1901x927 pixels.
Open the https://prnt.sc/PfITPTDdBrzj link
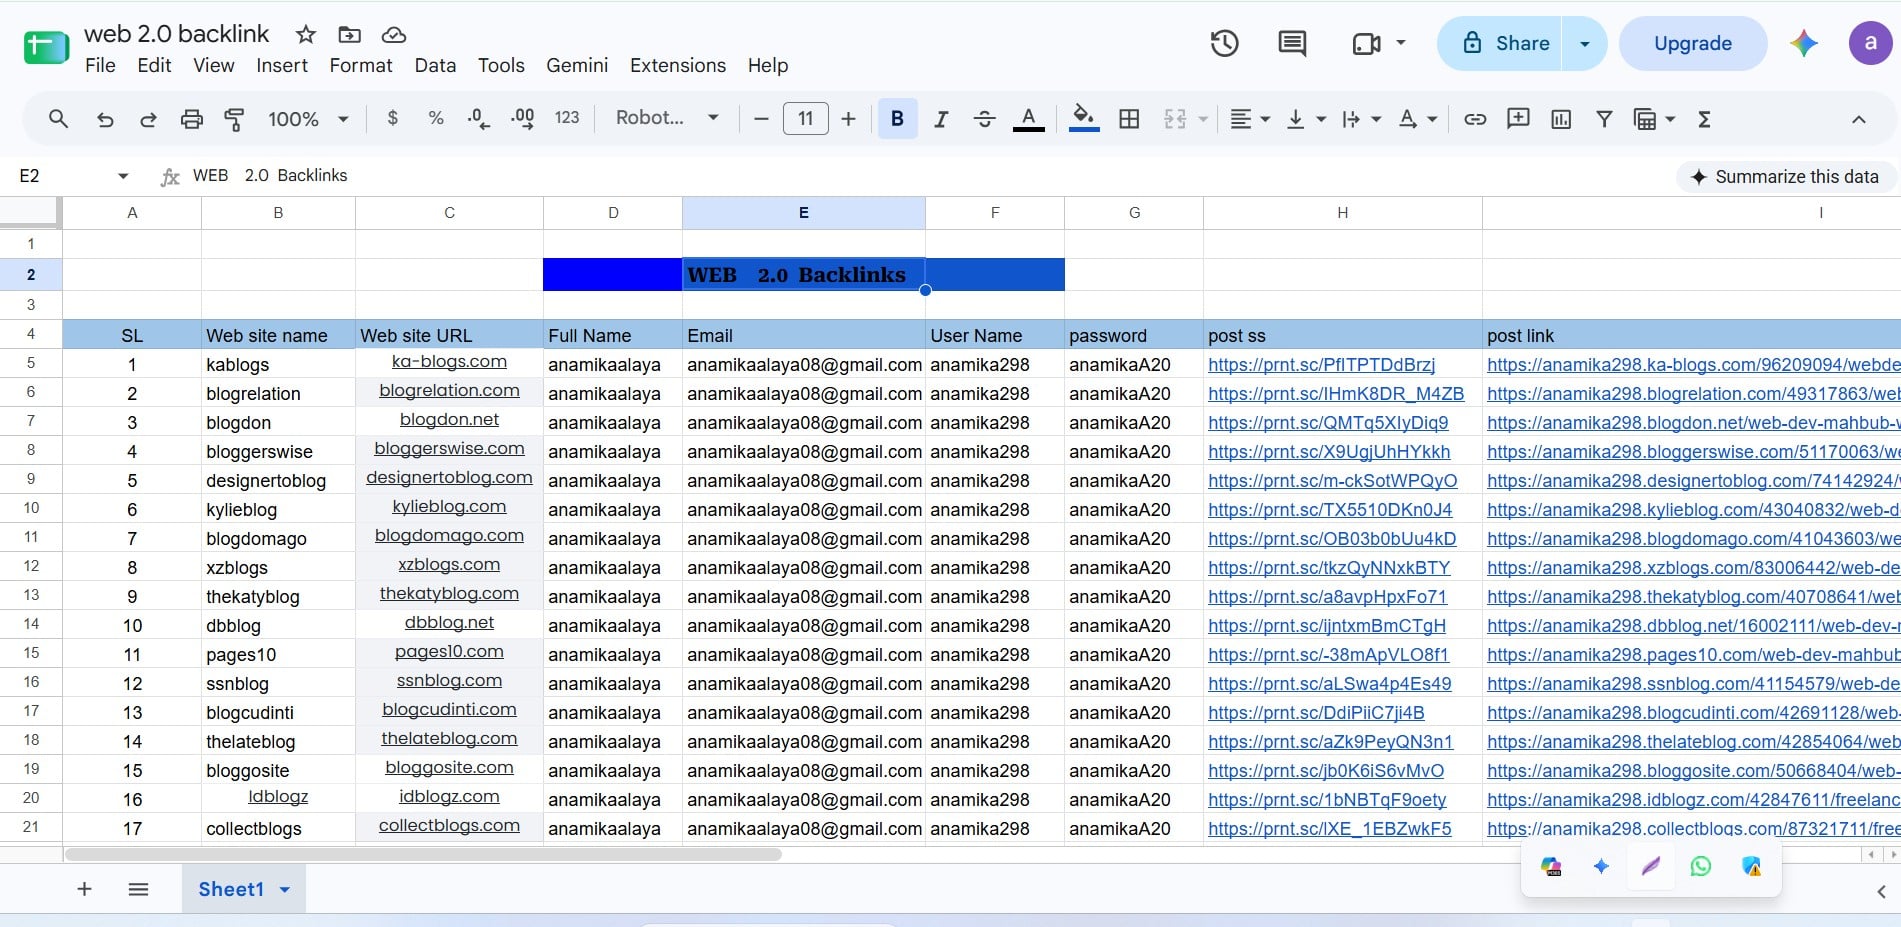1321,365
